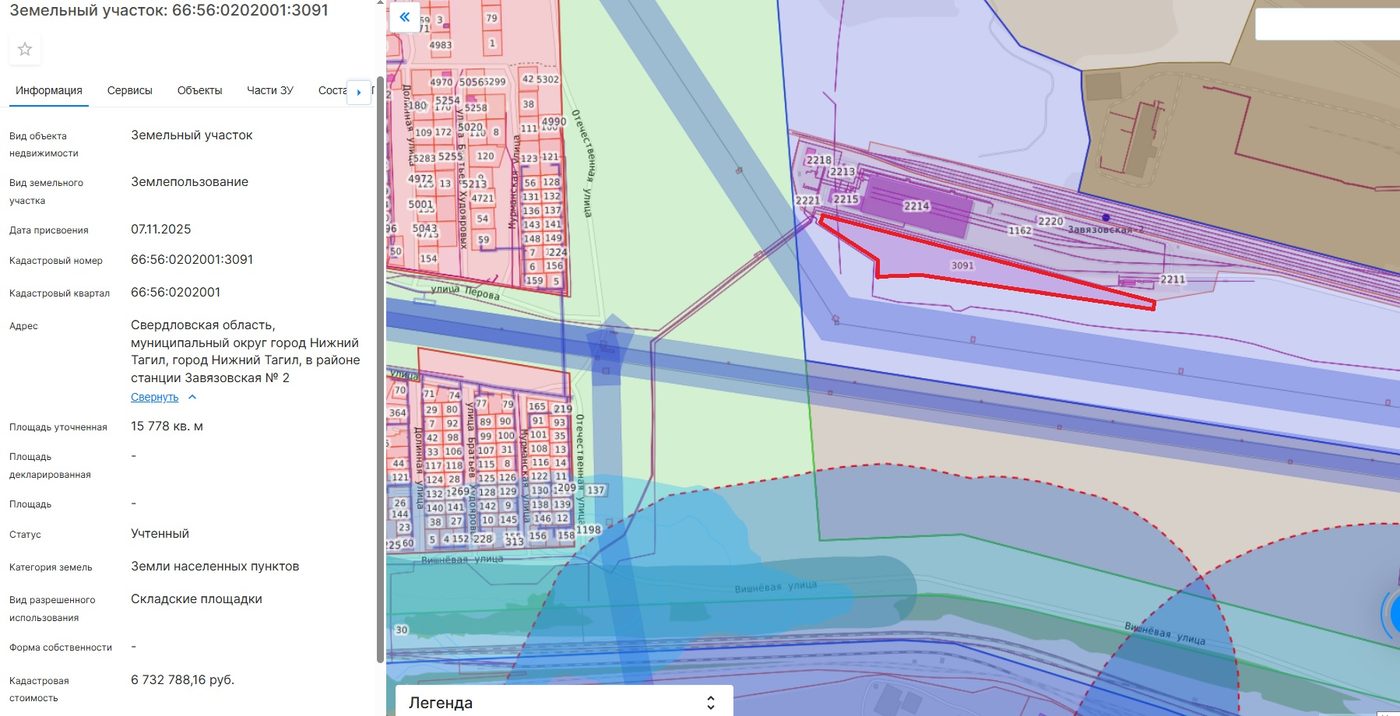Screen dimensions: 1400x716
Task: Show more tabs with right arrow
Action: click(359, 92)
